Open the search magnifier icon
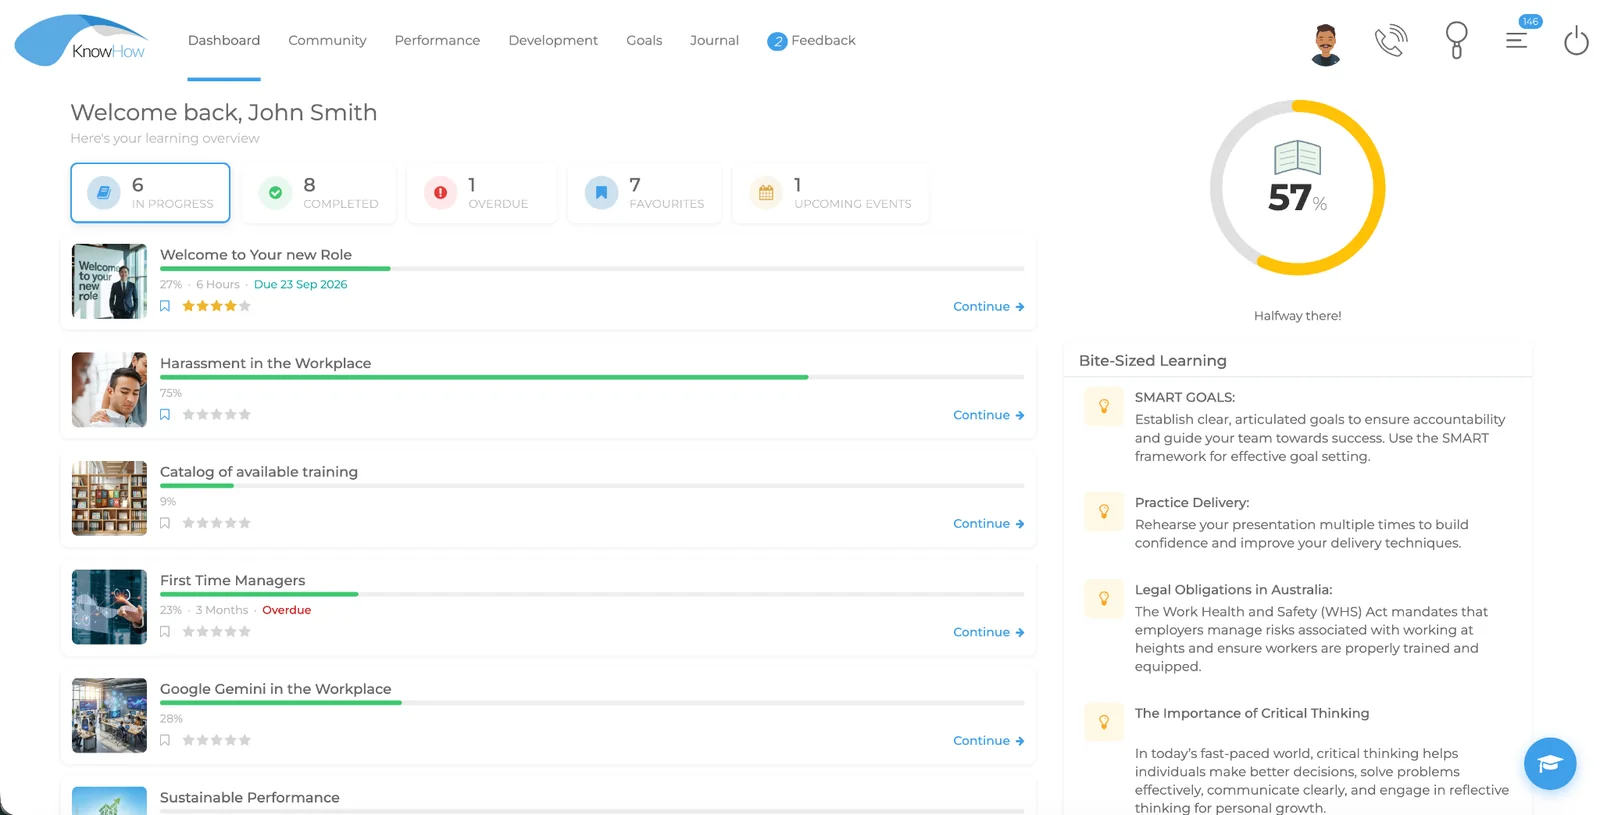Image resolution: width=1600 pixels, height=815 pixels. point(1457,40)
